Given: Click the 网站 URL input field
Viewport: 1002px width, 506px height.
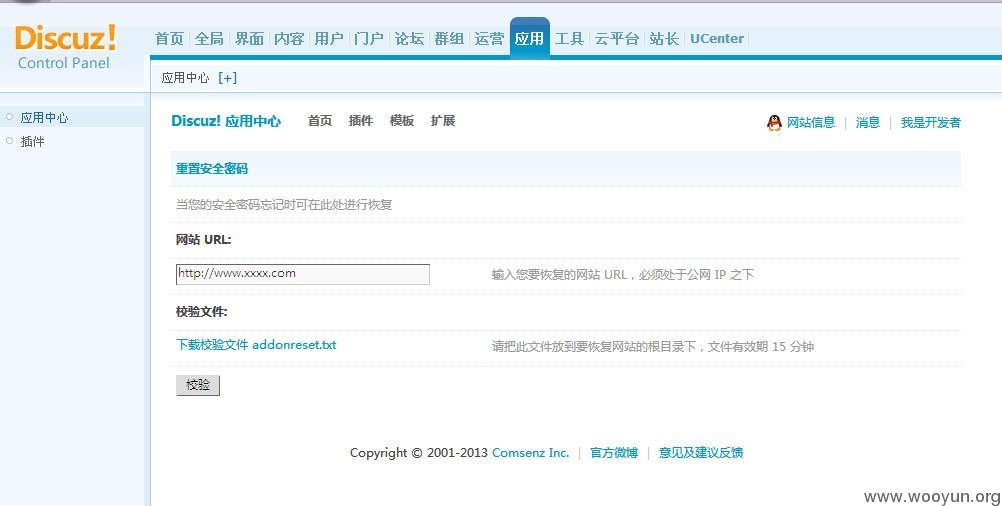Looking at the screenshot, I should coord(303,274).
